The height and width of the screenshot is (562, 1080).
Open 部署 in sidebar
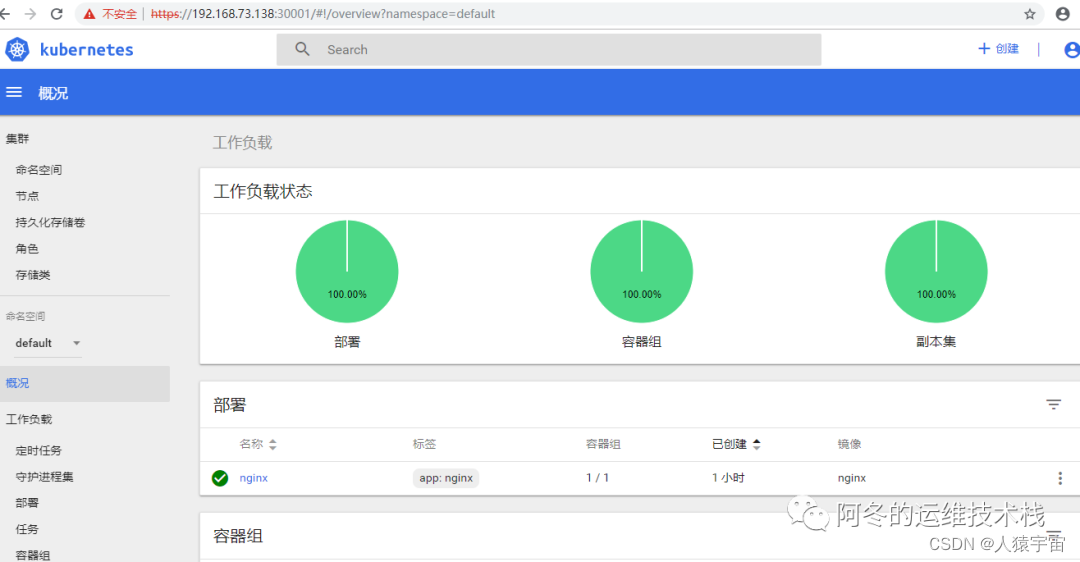(28, 503)
